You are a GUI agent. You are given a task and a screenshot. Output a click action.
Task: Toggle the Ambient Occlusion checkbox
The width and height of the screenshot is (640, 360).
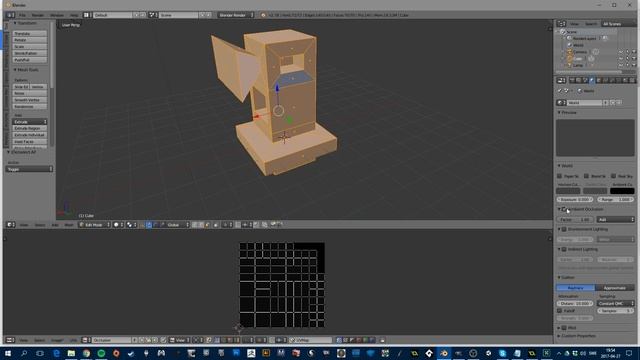coord(564,209)
